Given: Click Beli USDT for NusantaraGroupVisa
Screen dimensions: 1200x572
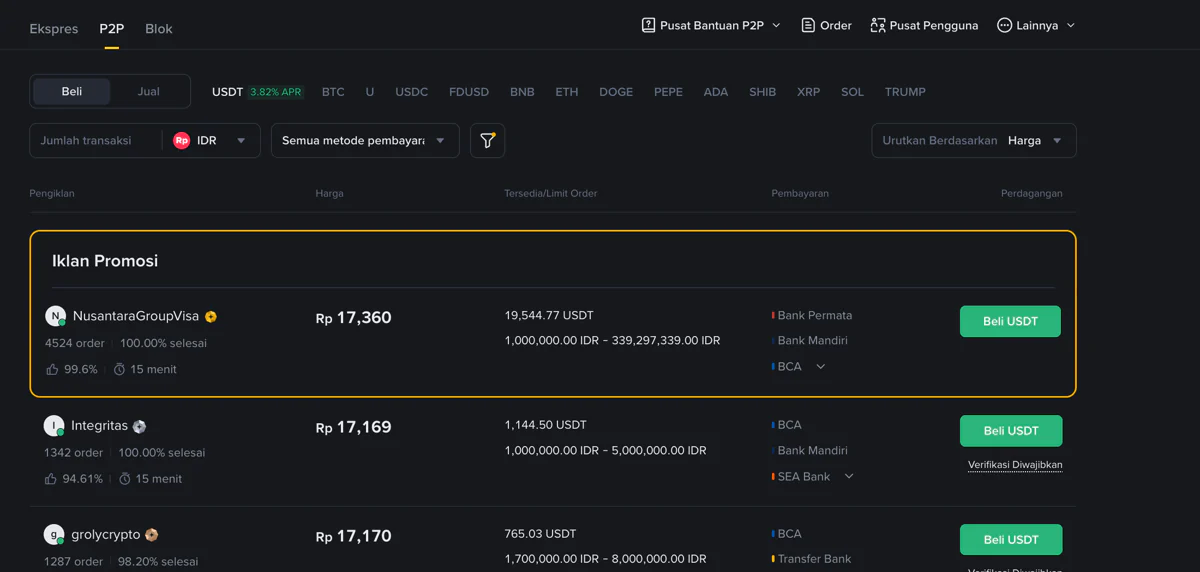Looking at the screenshot, I should (1010, 321).
